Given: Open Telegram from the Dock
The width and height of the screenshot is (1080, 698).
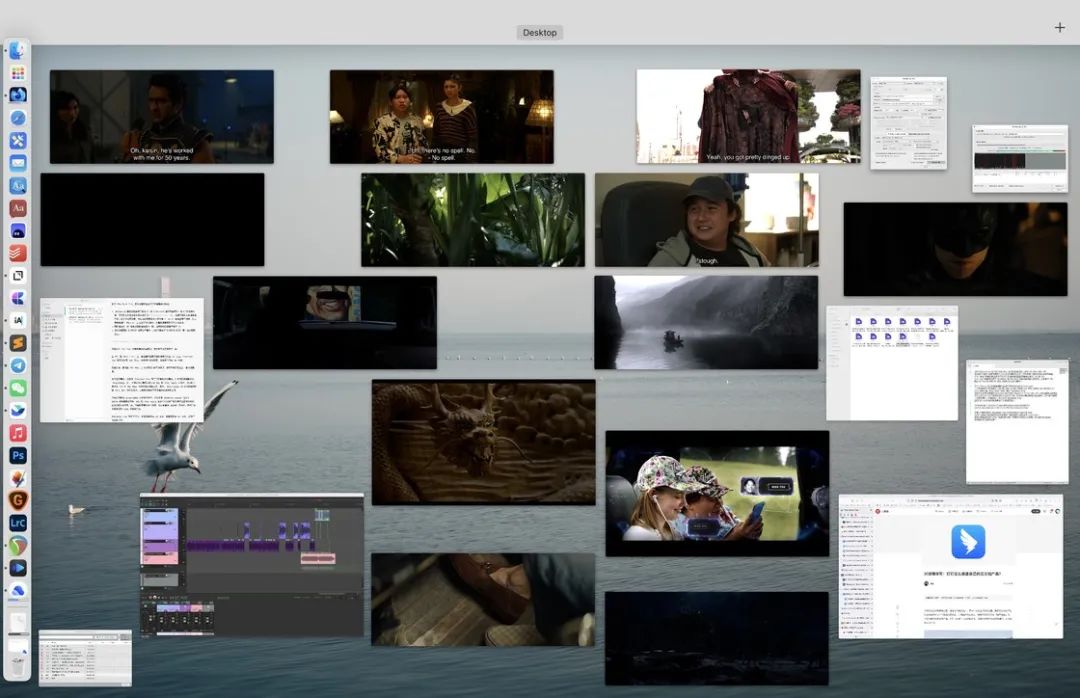Looking at the screenshot, I should (x=18, y=365).
